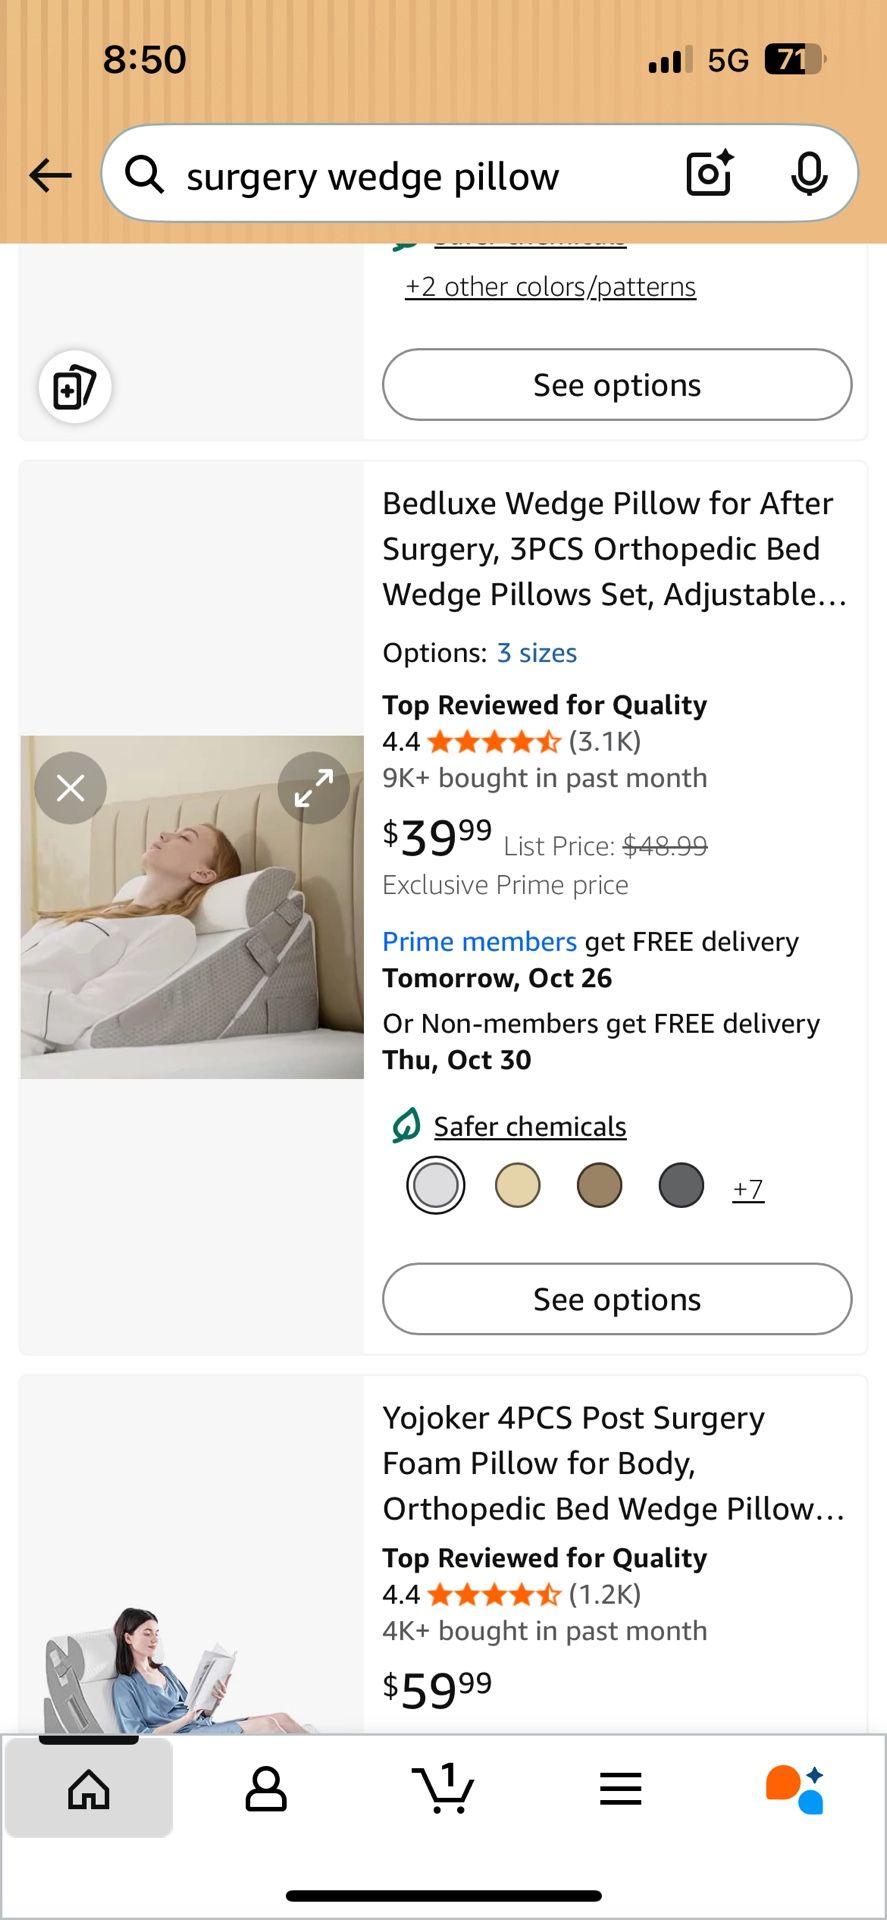Tap the back arrow icon
887x1920 pixels.
pyautogui.click(x=50, y=176)
